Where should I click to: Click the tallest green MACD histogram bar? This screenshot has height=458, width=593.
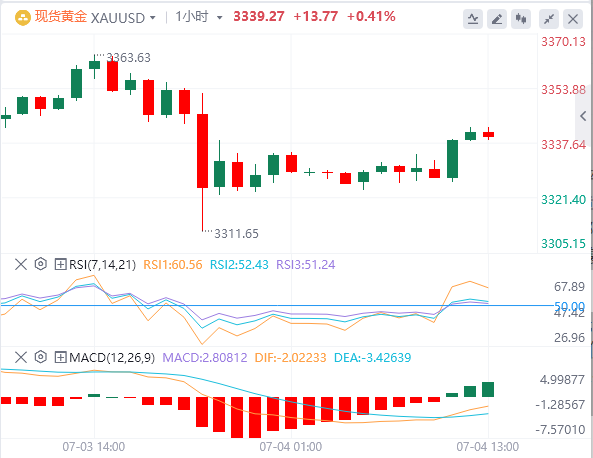[x=488, y=390]
